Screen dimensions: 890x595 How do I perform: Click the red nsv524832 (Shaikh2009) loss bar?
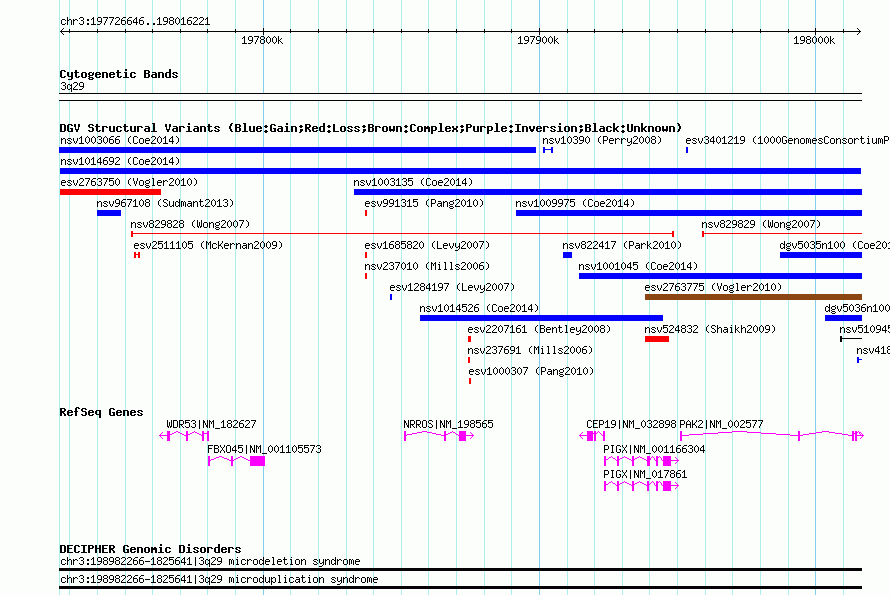tap(657, 339)
